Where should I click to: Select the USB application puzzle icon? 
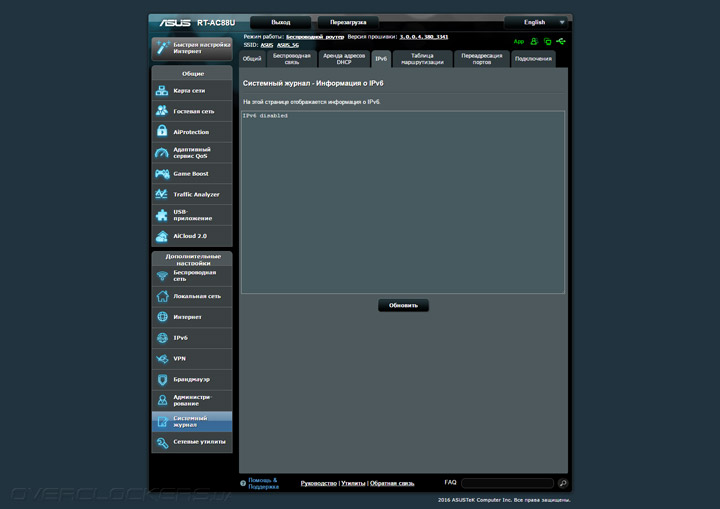click(162, 215)
